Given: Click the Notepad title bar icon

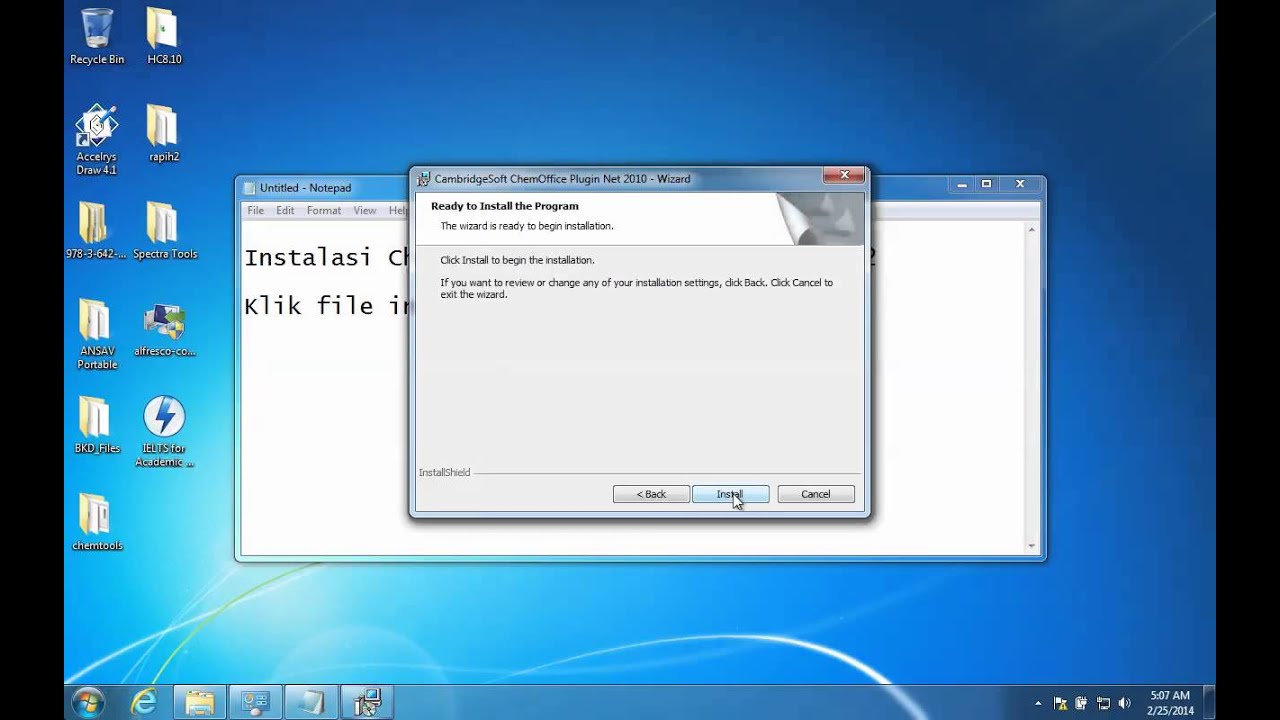Looking at the screenshot, I should click(250, 188).
